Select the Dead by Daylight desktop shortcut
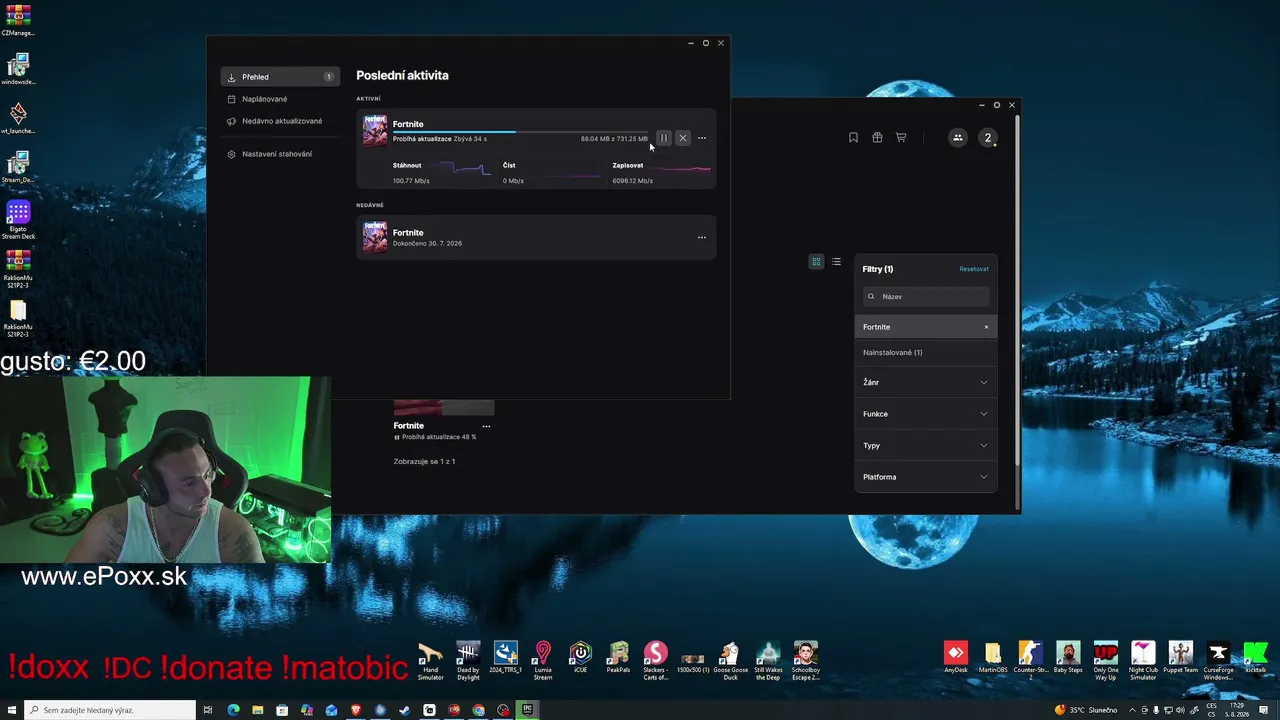 click(x=468, y=661)
